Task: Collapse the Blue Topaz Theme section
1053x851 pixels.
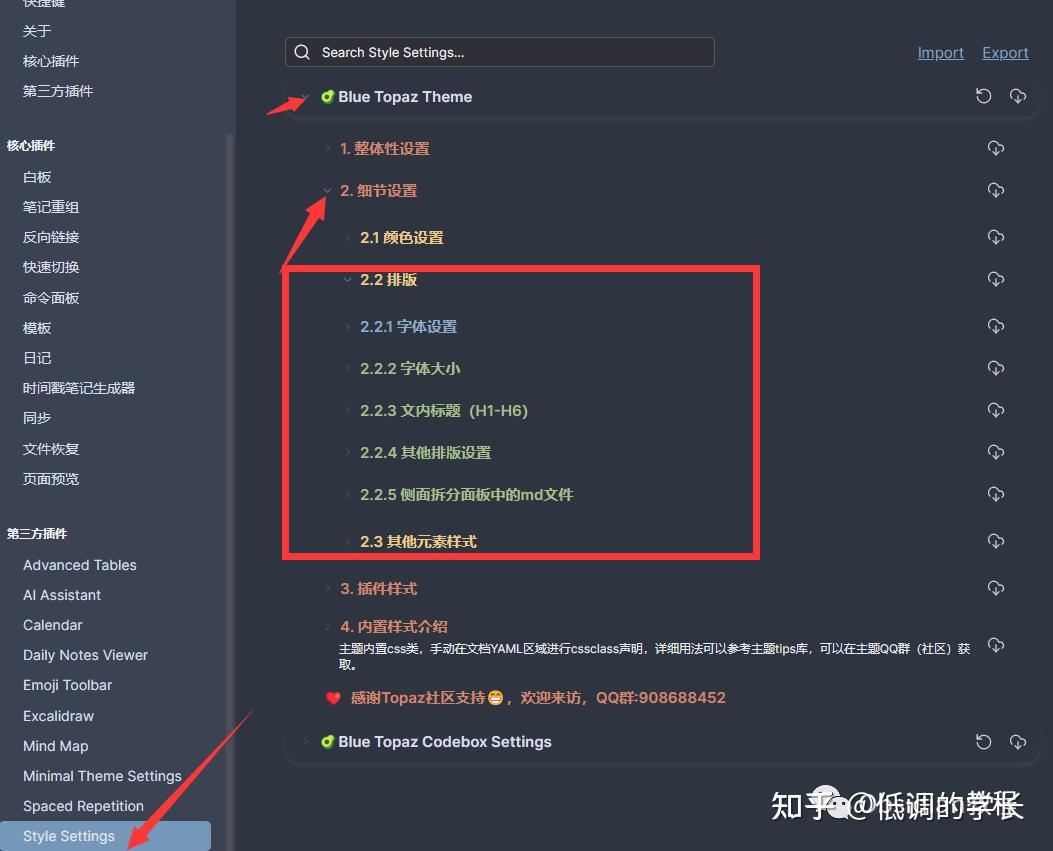Action: (306, 97)
